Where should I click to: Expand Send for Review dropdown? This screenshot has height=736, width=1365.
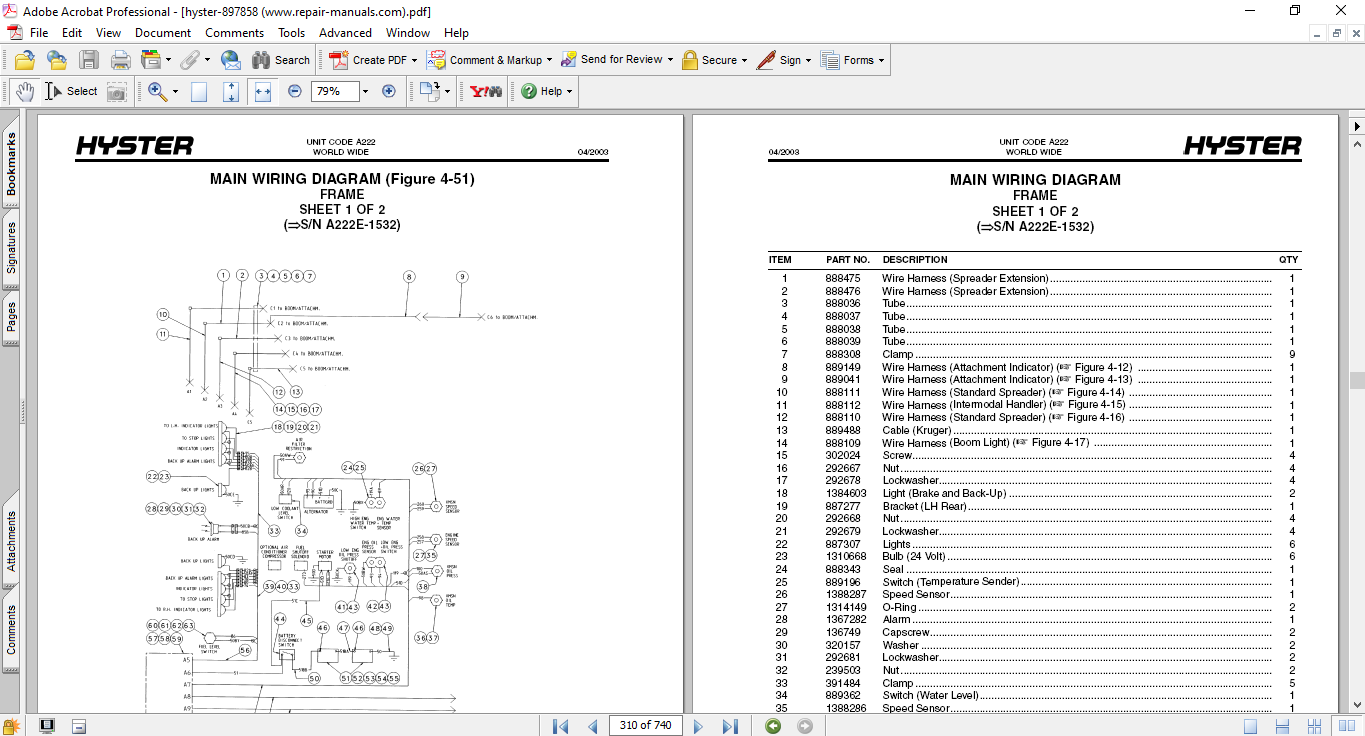[x=669, y=61]
